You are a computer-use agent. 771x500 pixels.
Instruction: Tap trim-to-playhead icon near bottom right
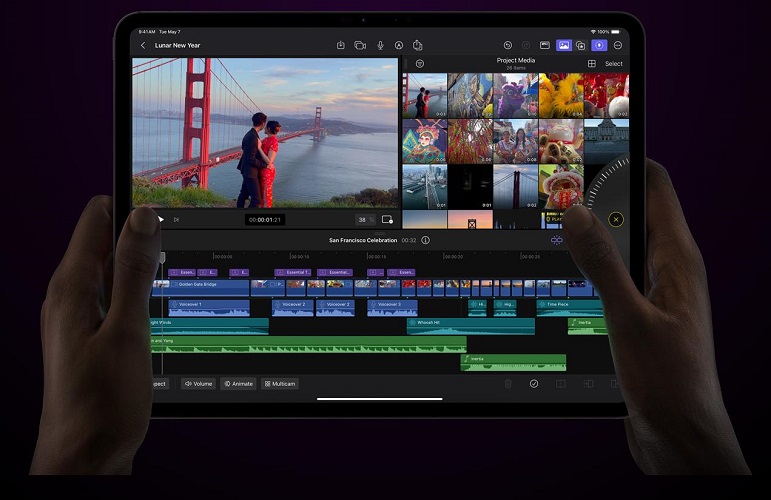click(x=588, y=383)
